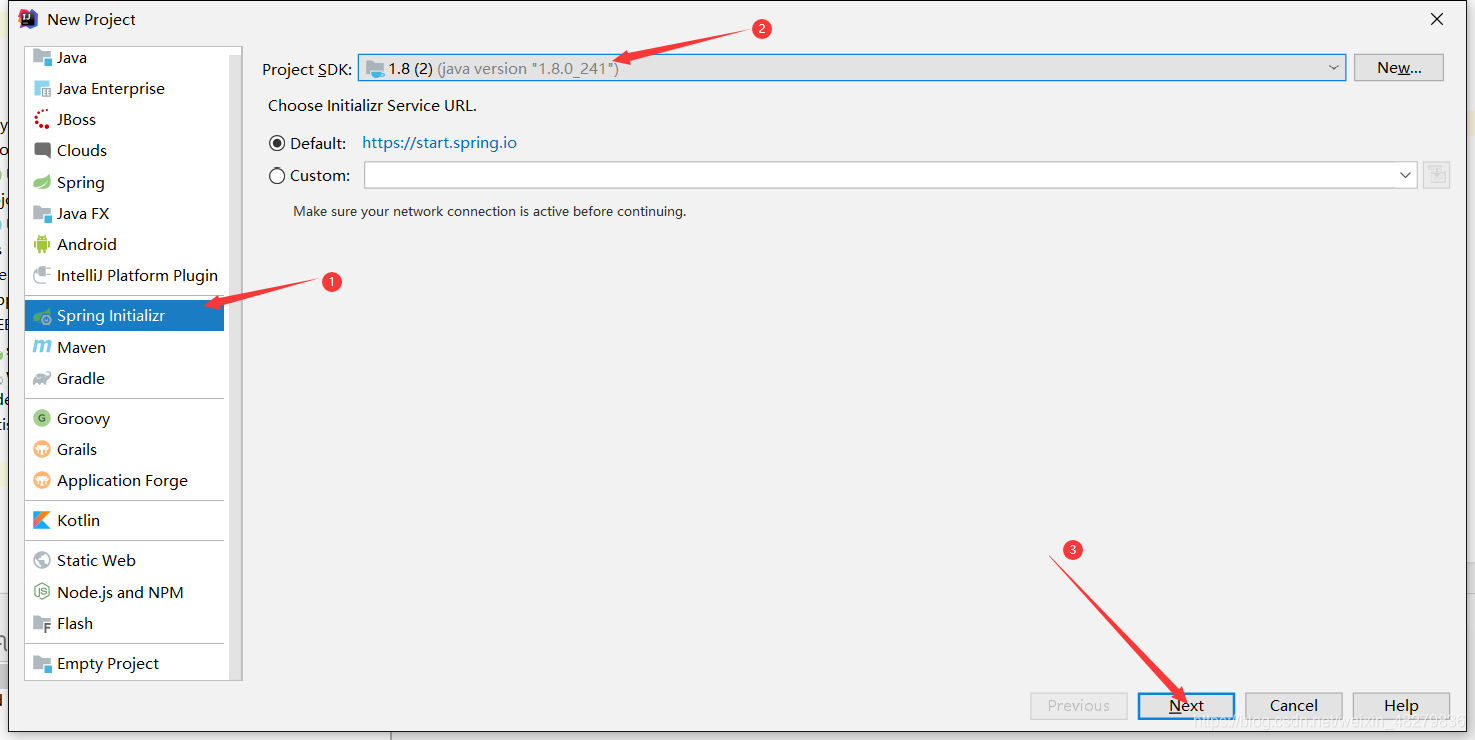Click the disabled download icon beside Custom field
The width and height of the screenshot is (1475, 740).
pos(1437,175)
